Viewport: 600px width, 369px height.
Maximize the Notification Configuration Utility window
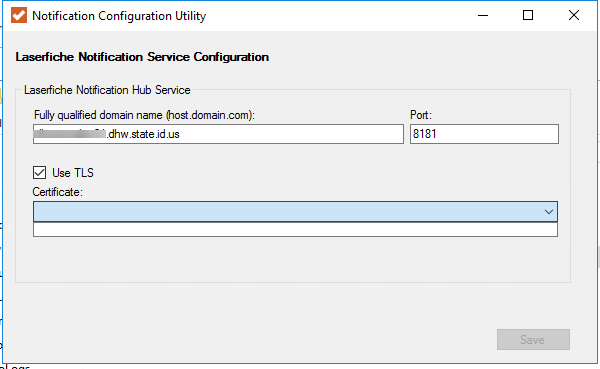point(528,16)
